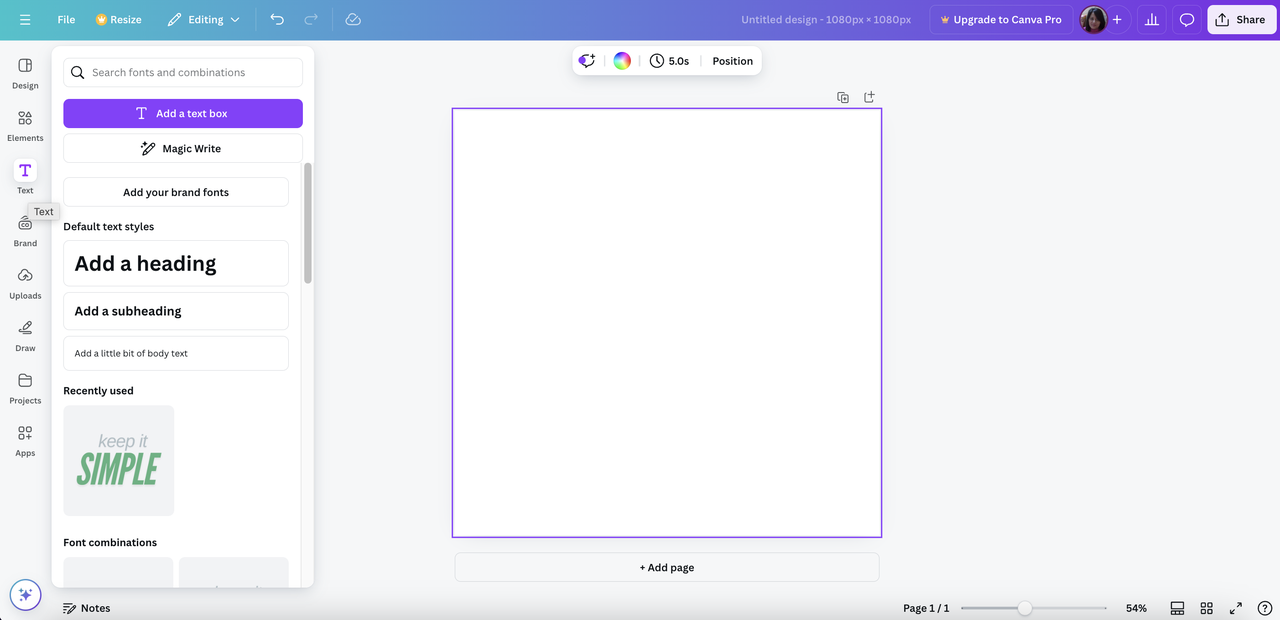Open the Brand sidebar tab

[25, 231]
